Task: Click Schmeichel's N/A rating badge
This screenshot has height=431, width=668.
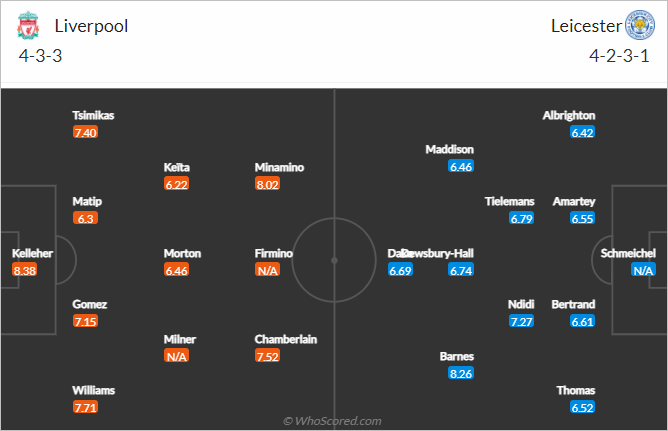Action: pyautogui.click(x=643, y=270)
